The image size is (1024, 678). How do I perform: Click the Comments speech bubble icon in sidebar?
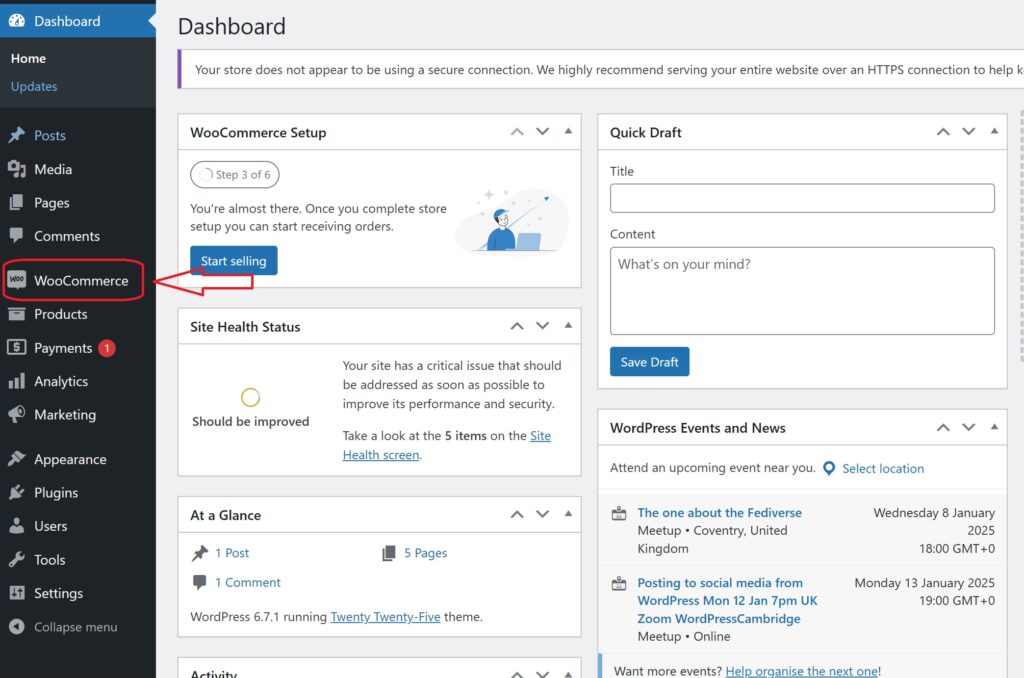click(x=17, y=236)
